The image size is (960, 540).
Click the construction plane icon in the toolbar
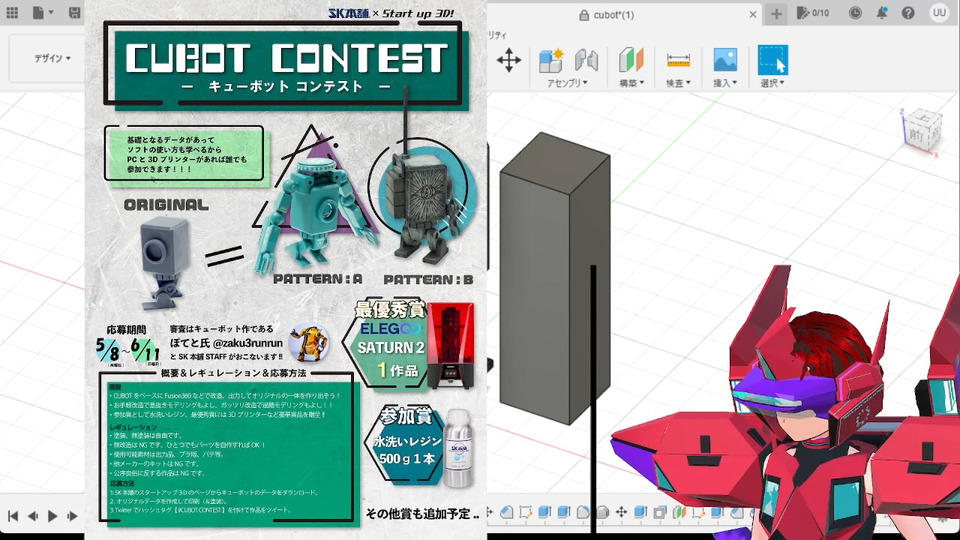pos(631,61)
